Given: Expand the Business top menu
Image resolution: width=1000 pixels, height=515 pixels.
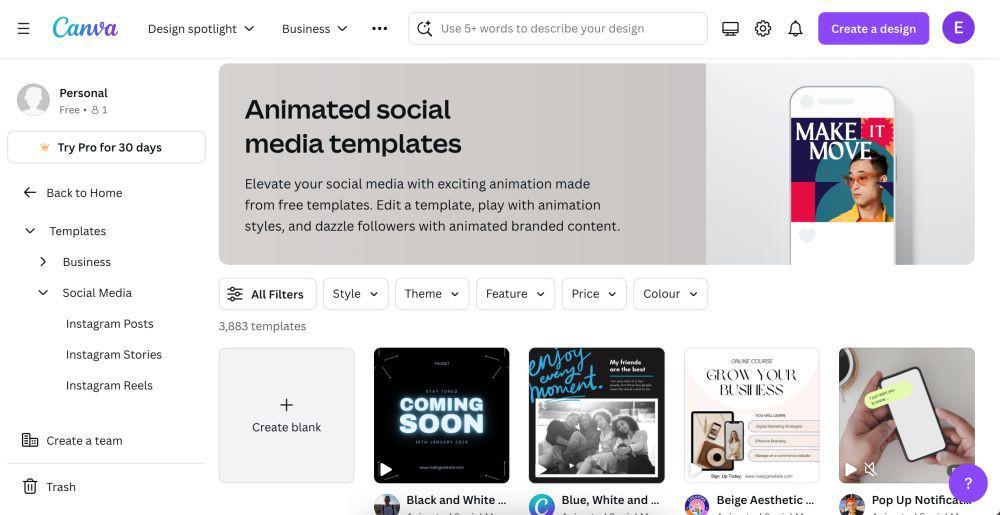Looking at the screenshot, I should coord(314,29).
